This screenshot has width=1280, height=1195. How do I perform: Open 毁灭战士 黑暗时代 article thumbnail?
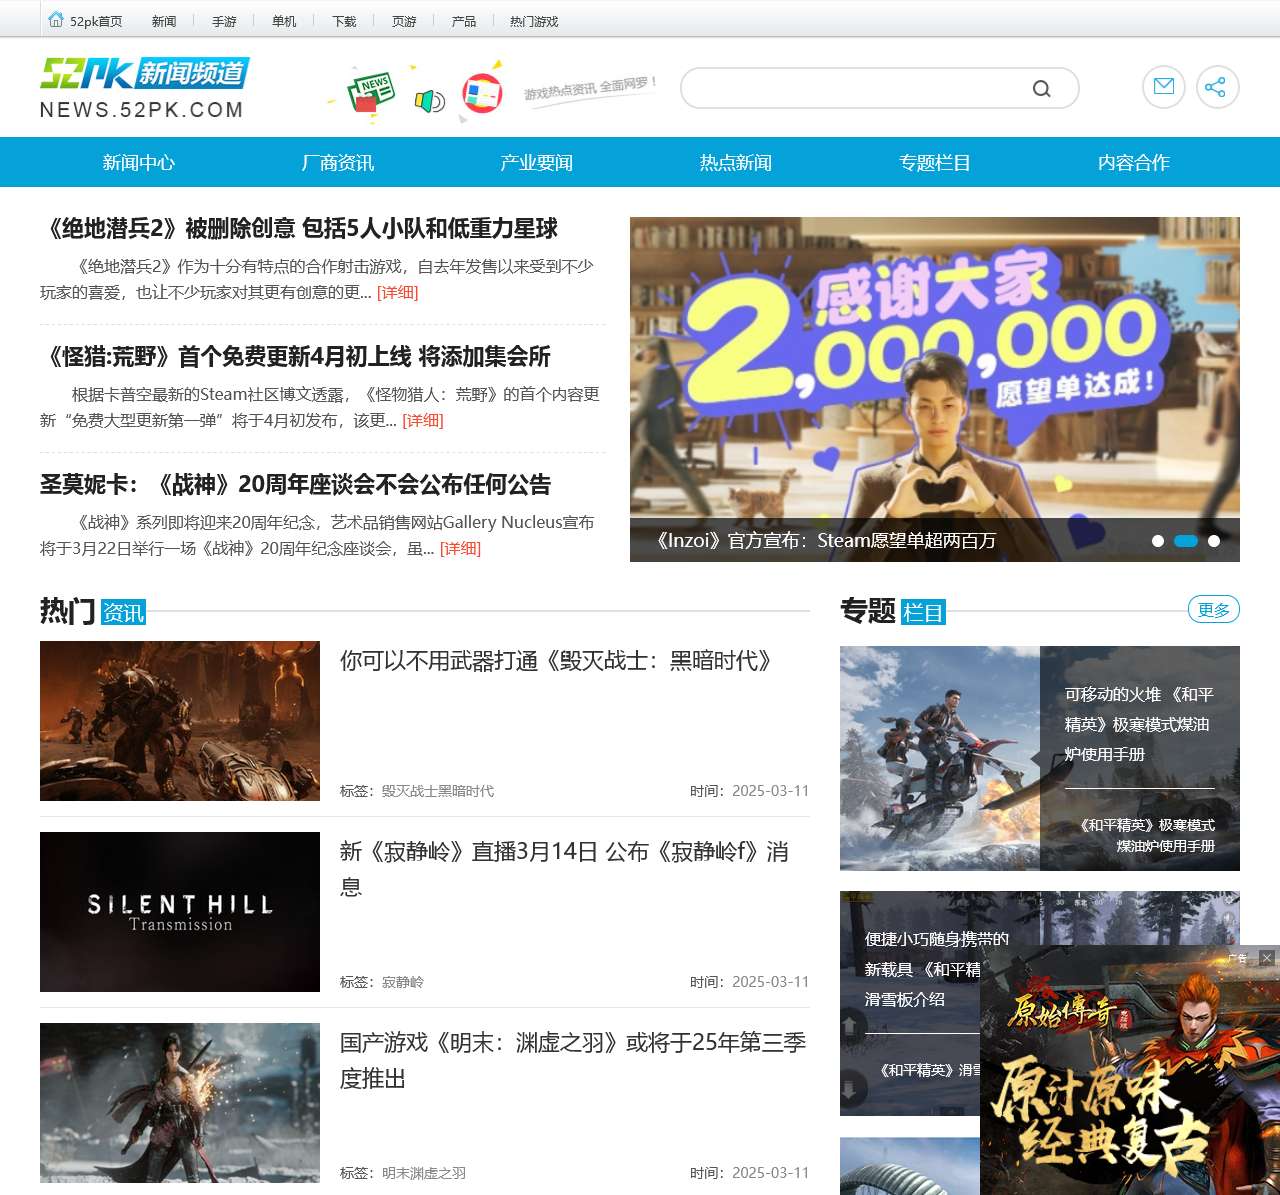tap(180, 721)
